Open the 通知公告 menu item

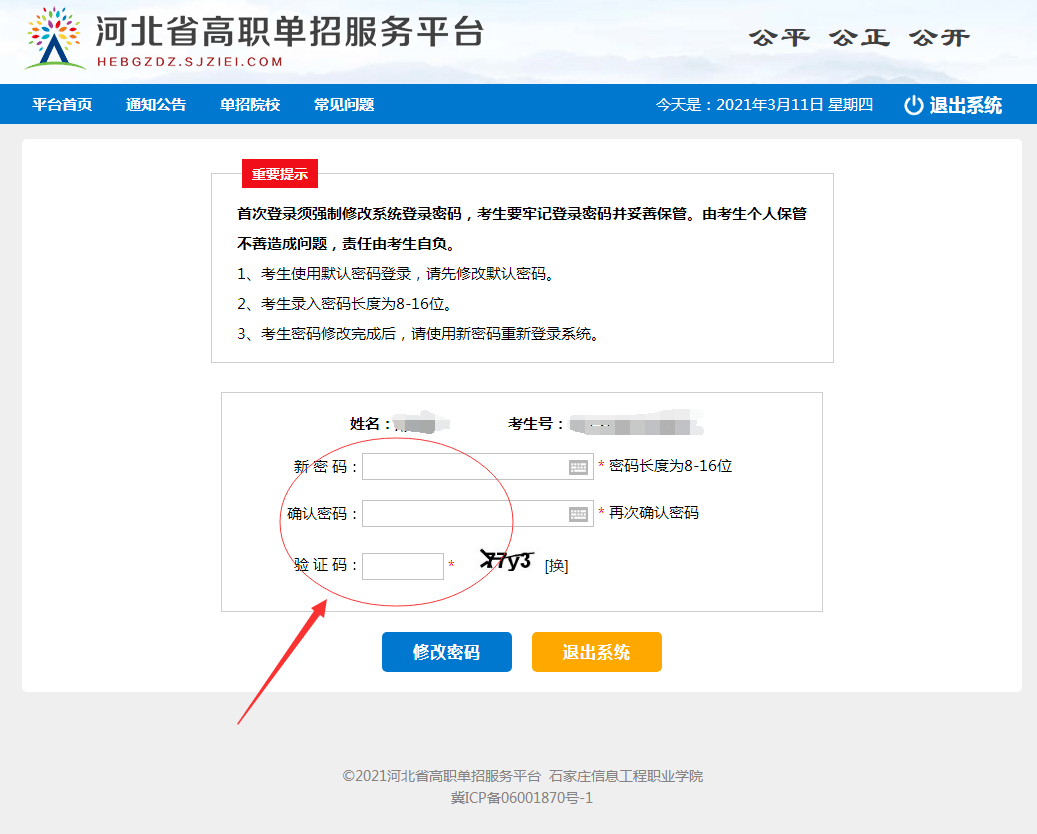point(155,104)
